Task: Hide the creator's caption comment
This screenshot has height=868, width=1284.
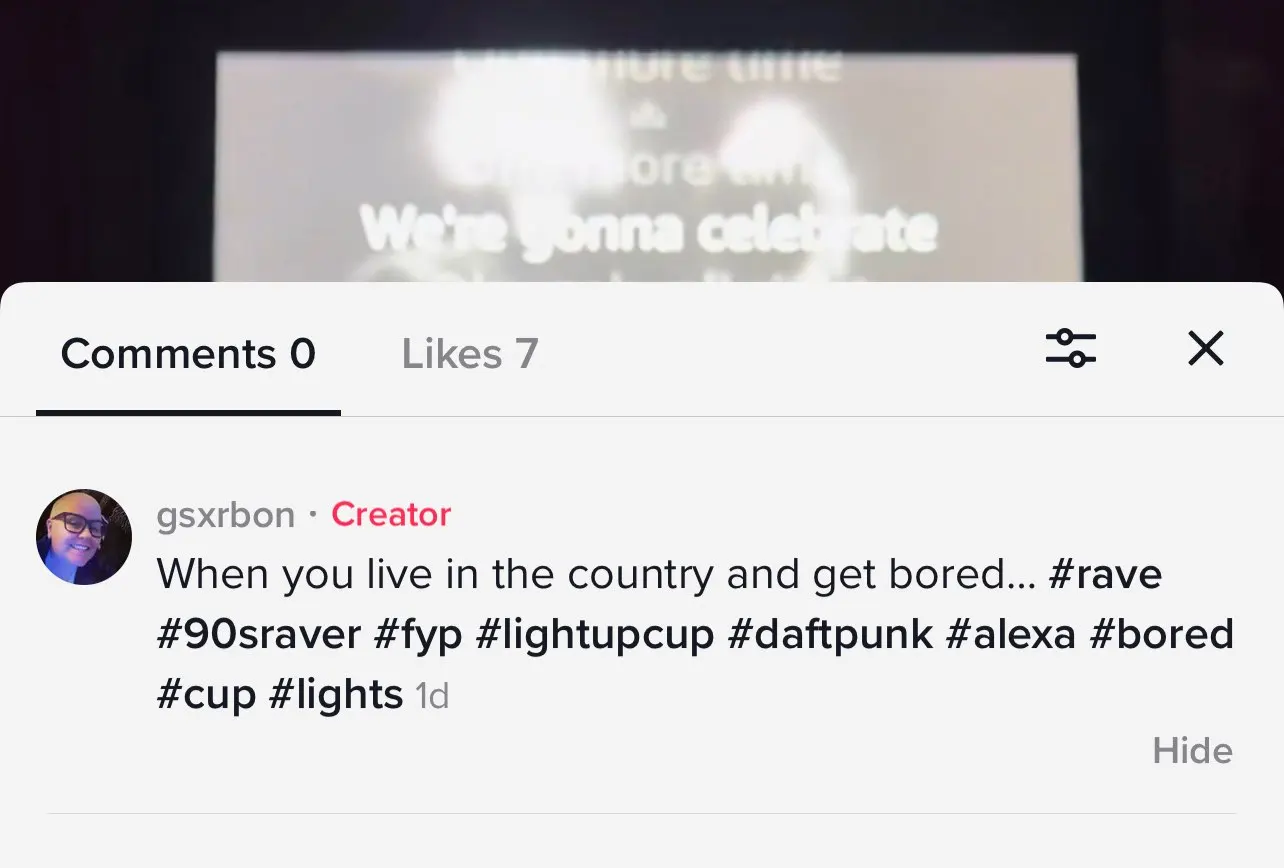Action: click(1192, 751)
